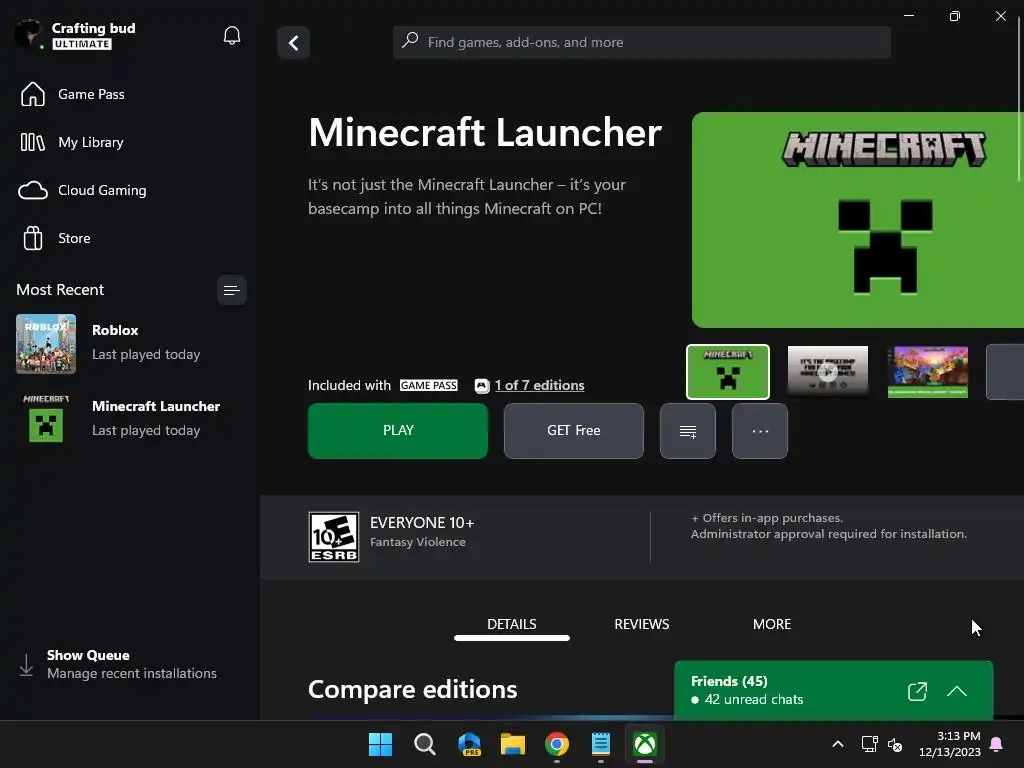
Task: Pop out the Friends chat window
Action: (x=917, y=692)
